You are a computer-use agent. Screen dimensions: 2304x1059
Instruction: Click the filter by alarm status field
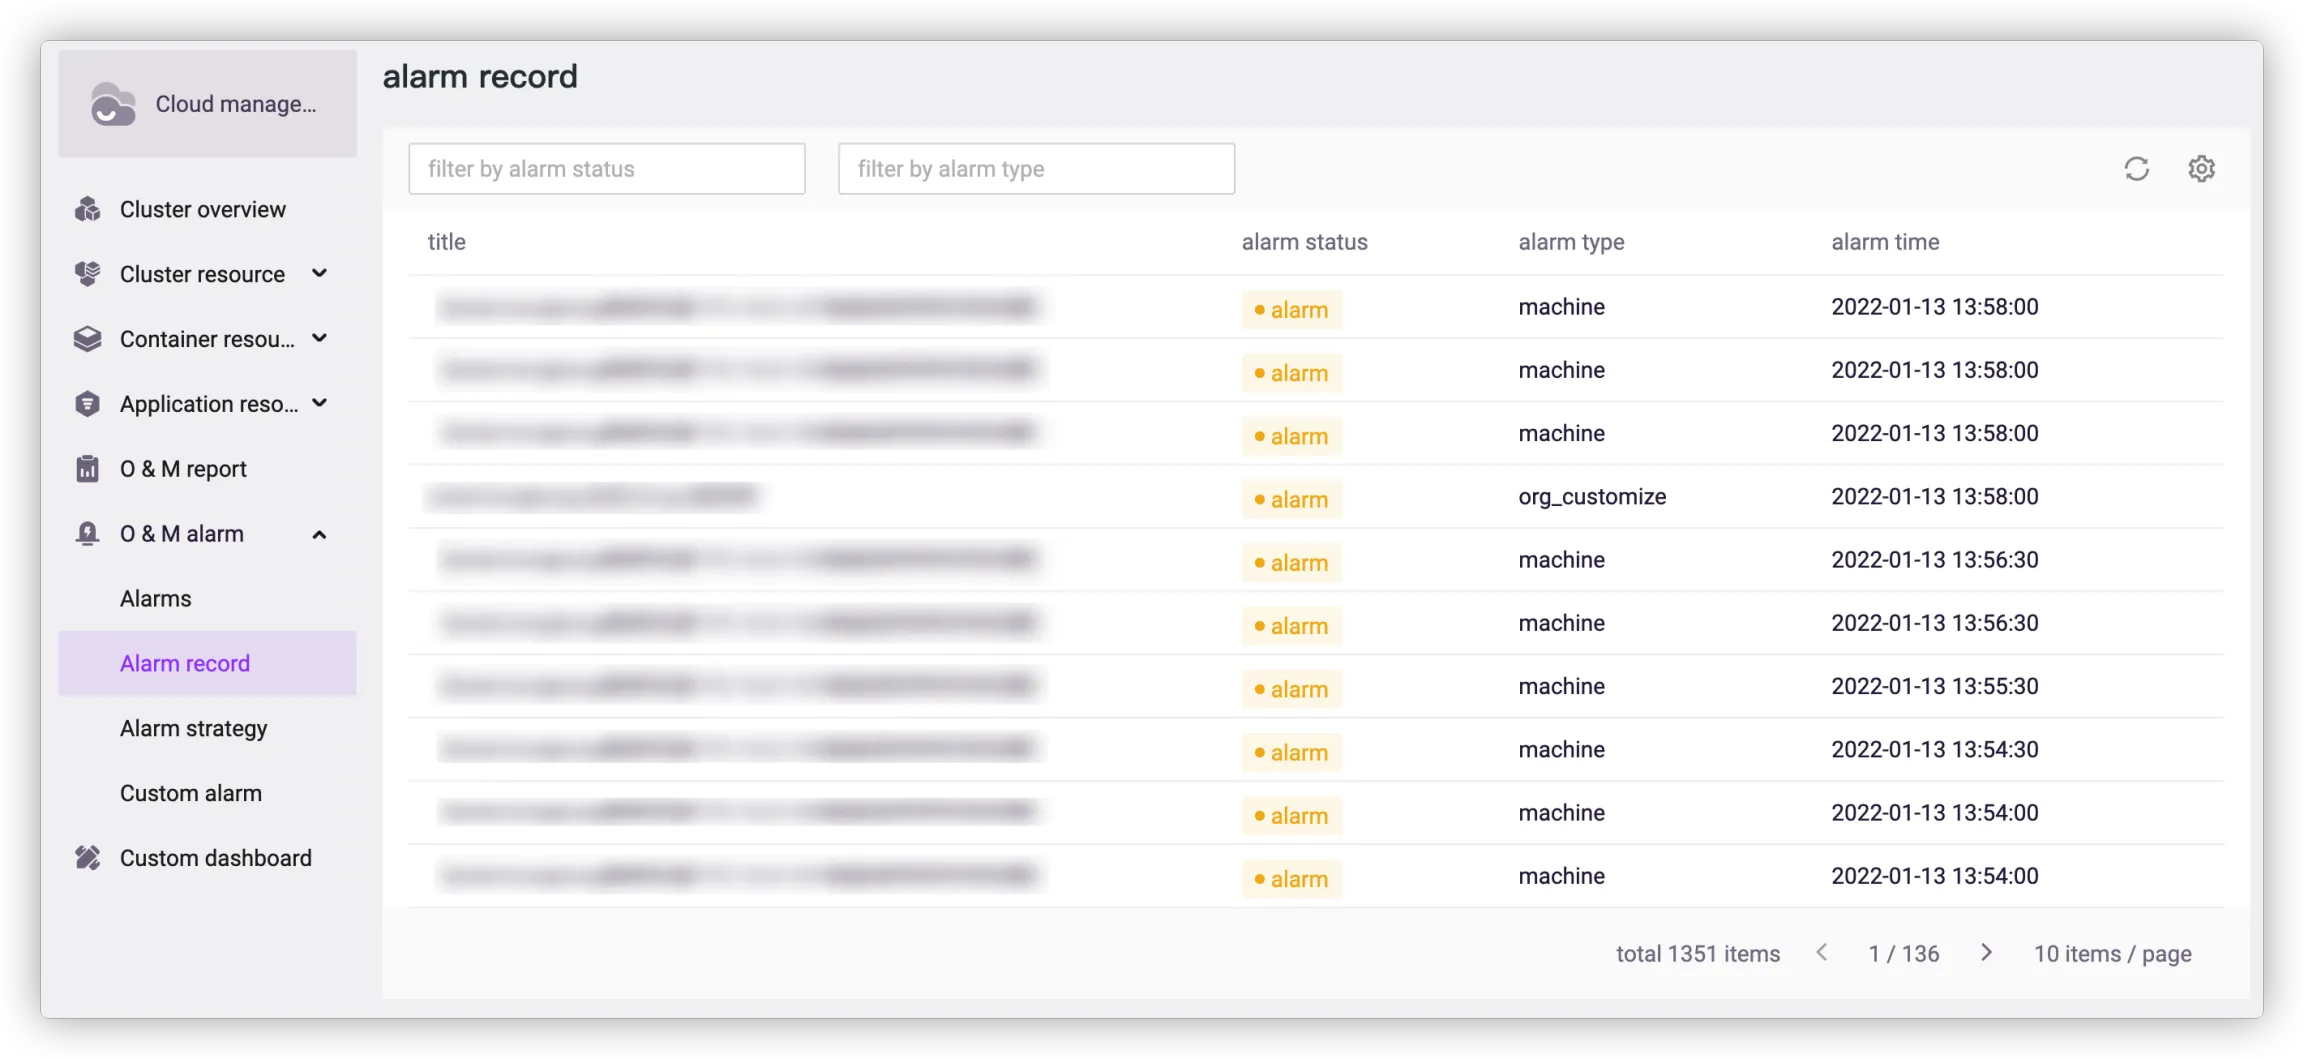click(x=606, y=169)
